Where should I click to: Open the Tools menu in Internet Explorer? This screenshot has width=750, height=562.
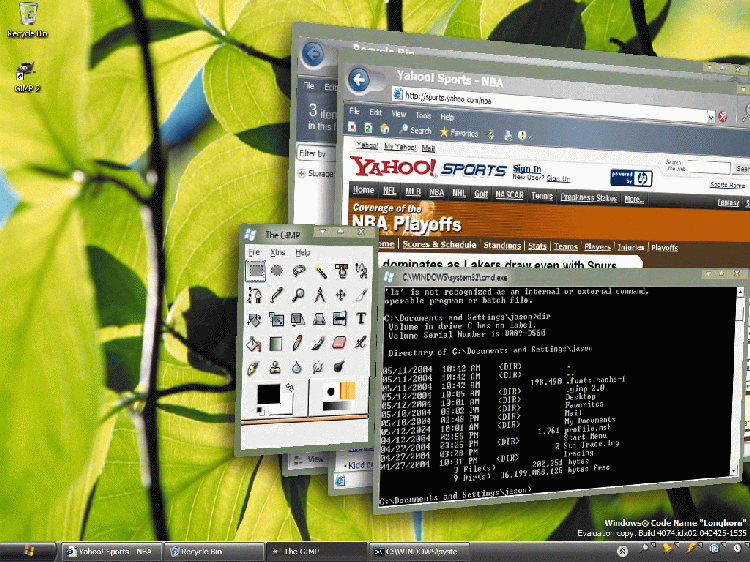click(x=423, y=115)
